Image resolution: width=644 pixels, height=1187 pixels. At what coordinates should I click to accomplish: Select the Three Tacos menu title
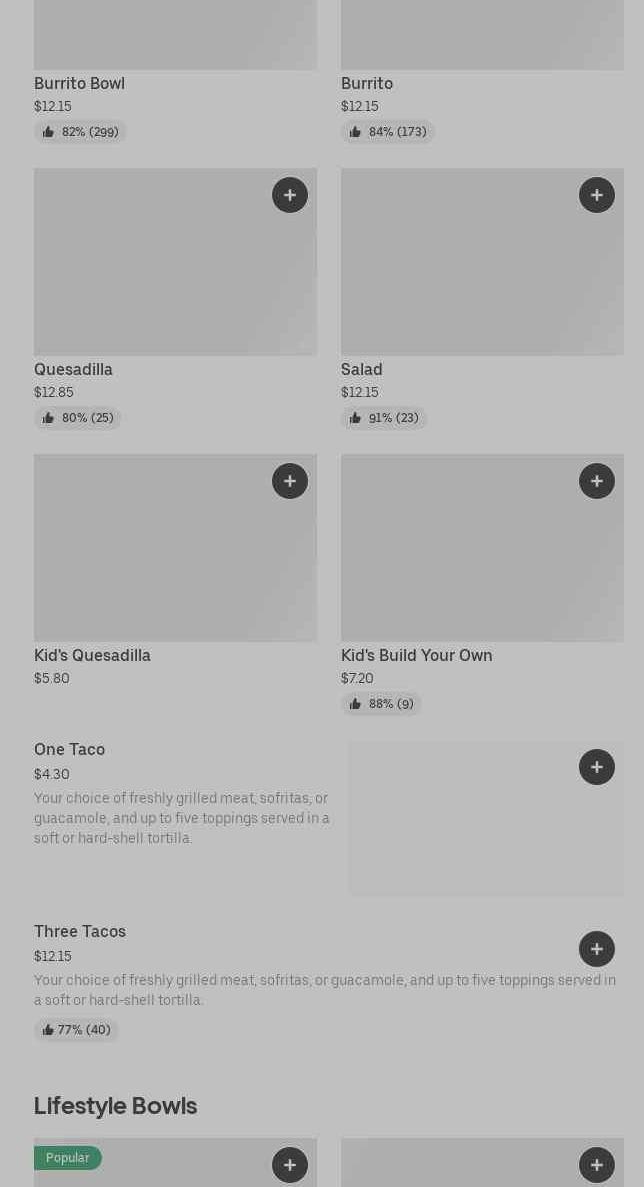tap(80, 932)
